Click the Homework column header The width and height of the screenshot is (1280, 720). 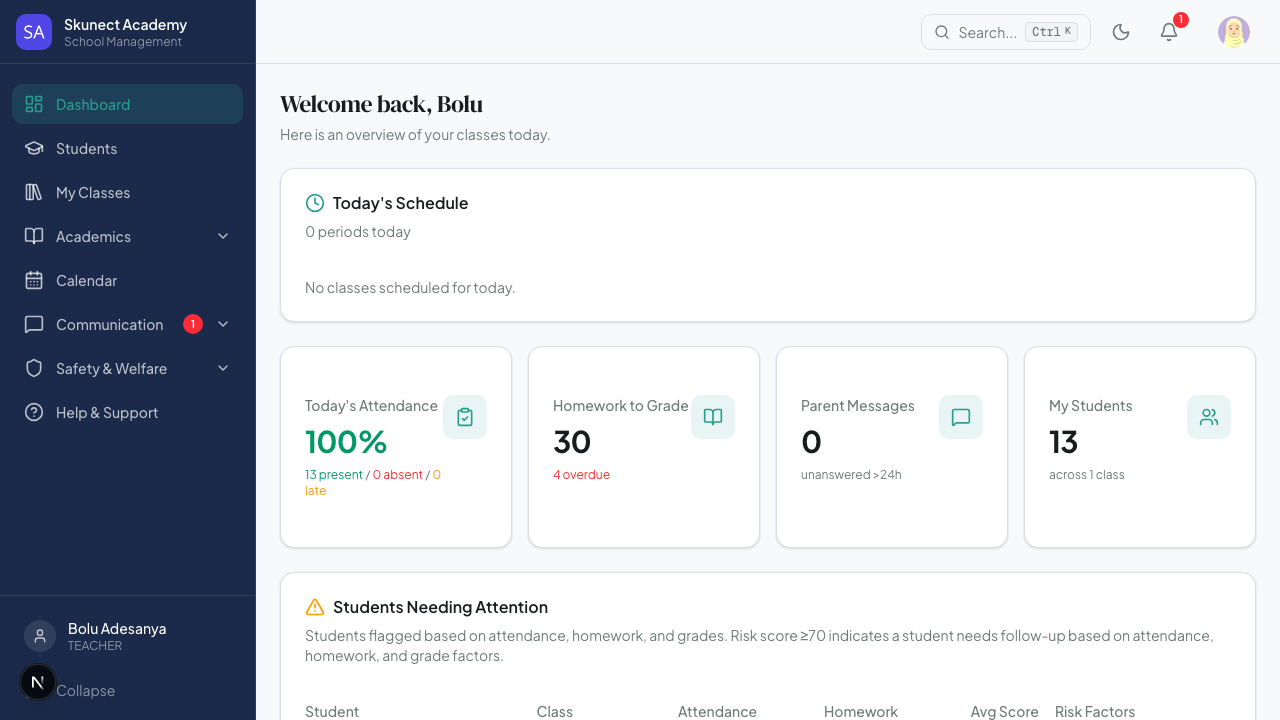pos(861,712)
